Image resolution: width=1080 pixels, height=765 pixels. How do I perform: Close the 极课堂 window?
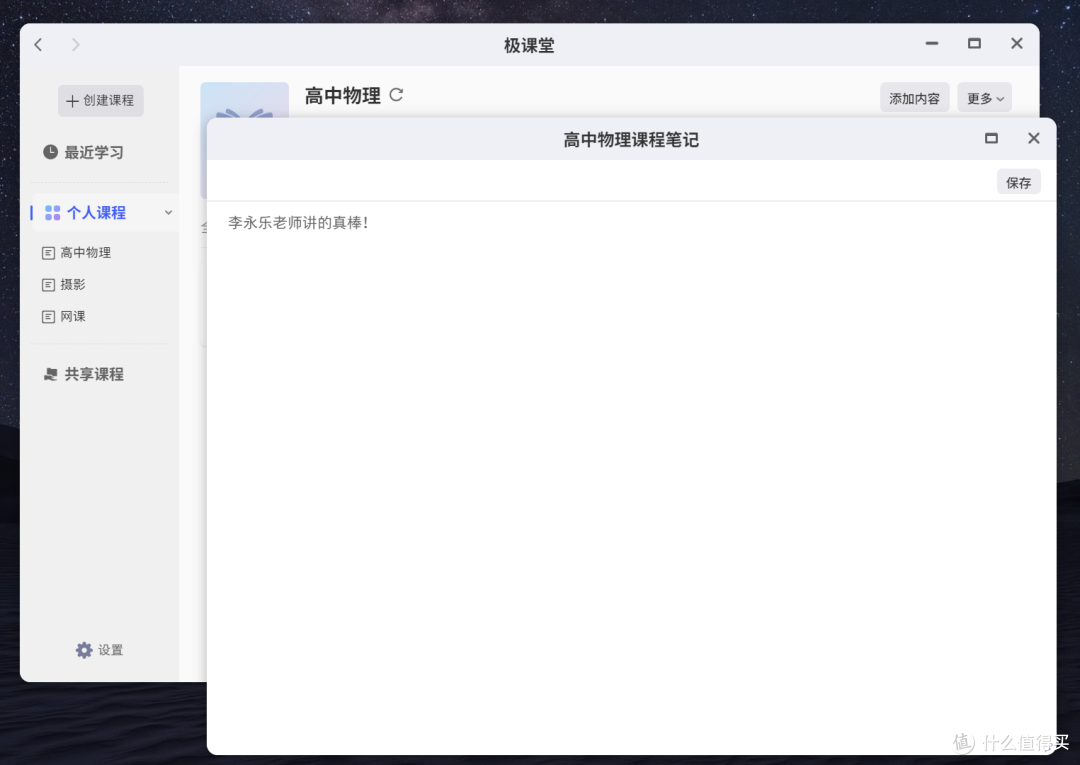[1017, 43]
